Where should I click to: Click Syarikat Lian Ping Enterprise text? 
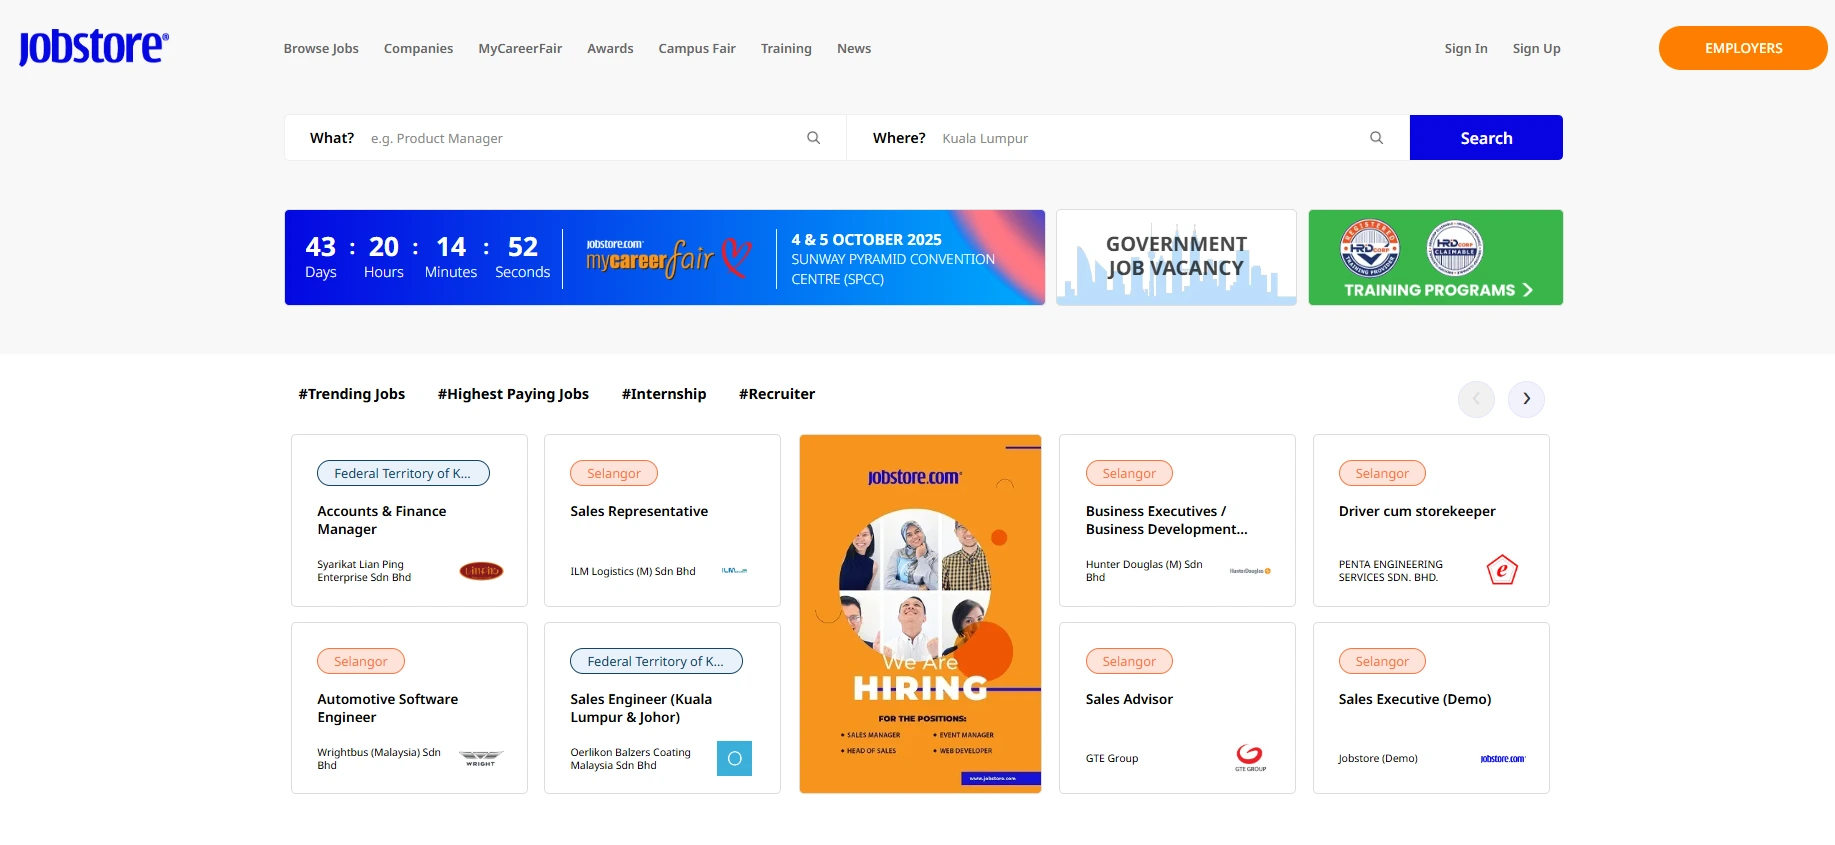(x=364, y=571)
